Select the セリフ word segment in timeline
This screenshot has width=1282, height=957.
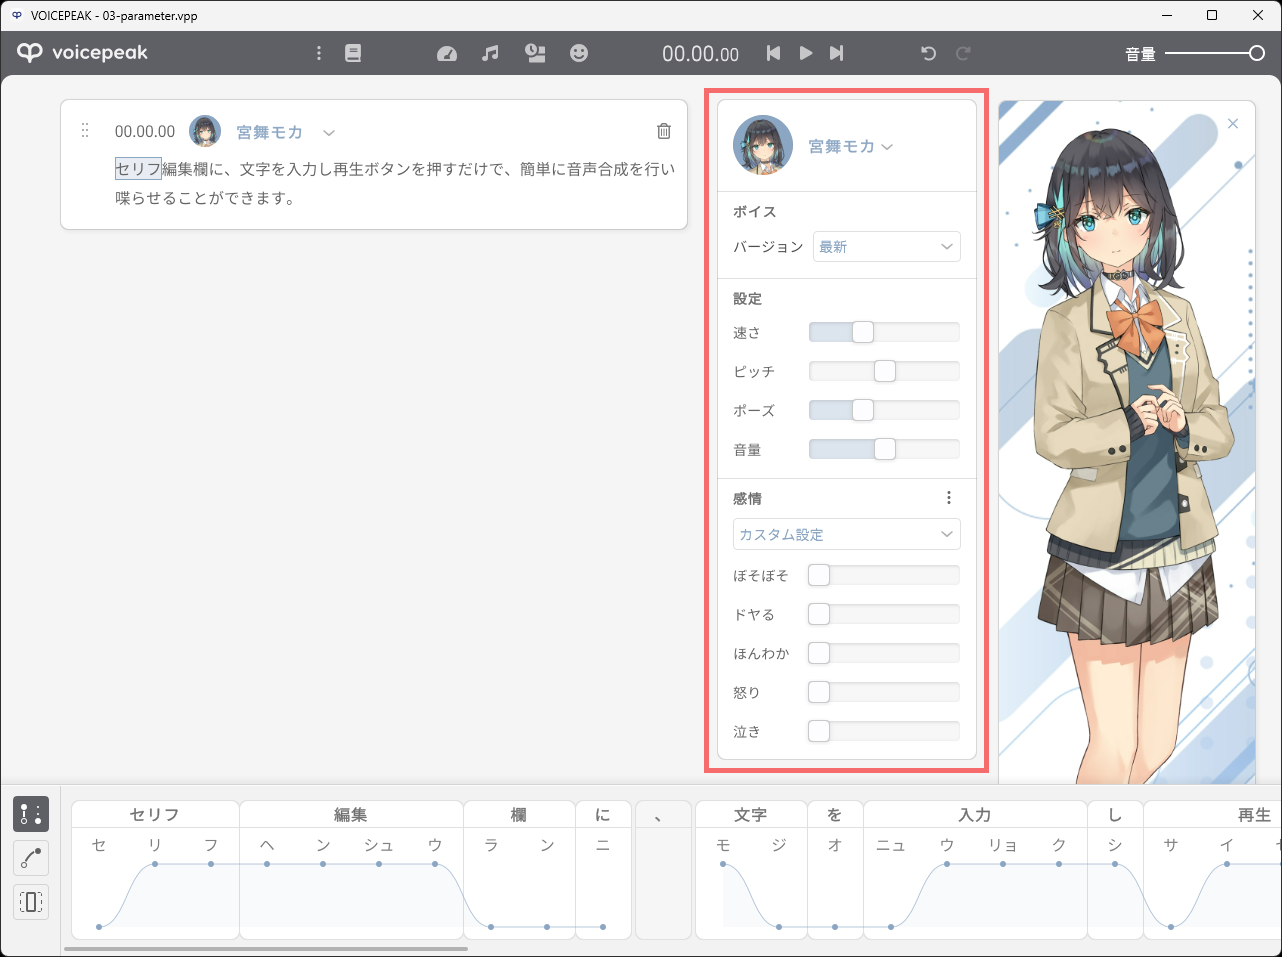pos(155,814)
